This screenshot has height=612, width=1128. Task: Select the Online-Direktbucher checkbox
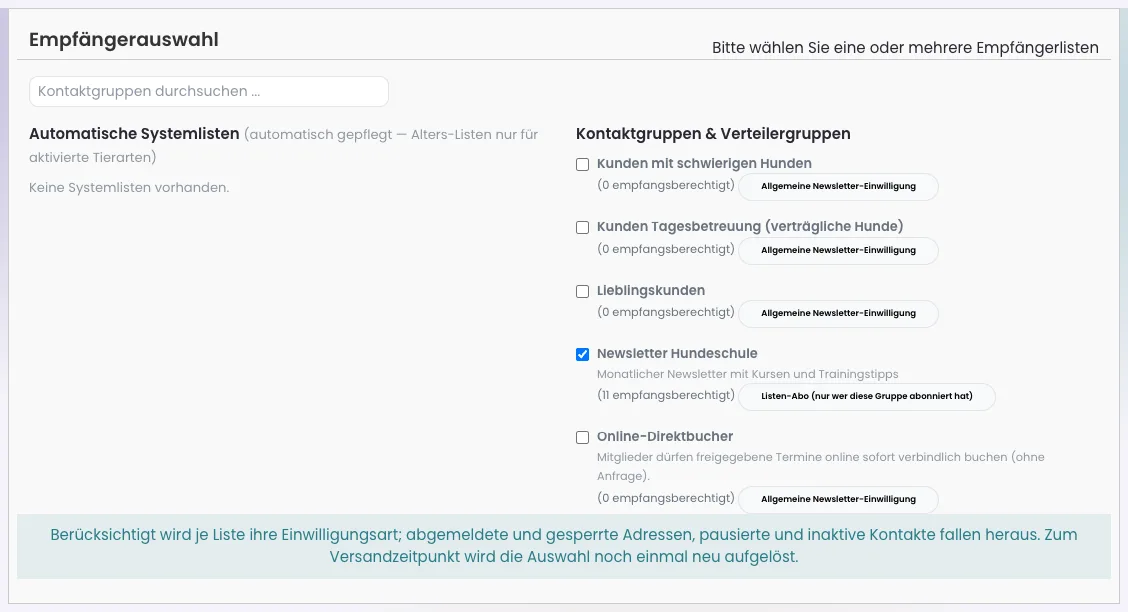(583, 437)
